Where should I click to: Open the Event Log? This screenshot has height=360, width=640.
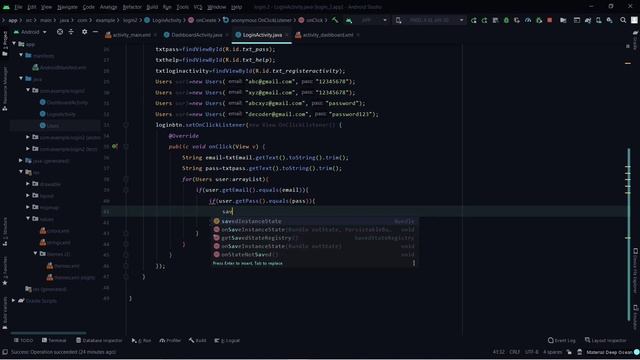pos(562,340)
